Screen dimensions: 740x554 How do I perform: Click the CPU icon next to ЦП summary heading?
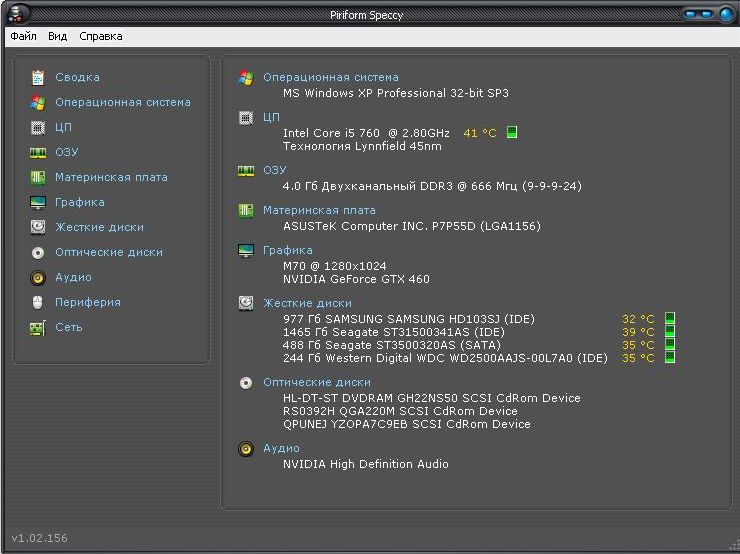coord(246,118)
